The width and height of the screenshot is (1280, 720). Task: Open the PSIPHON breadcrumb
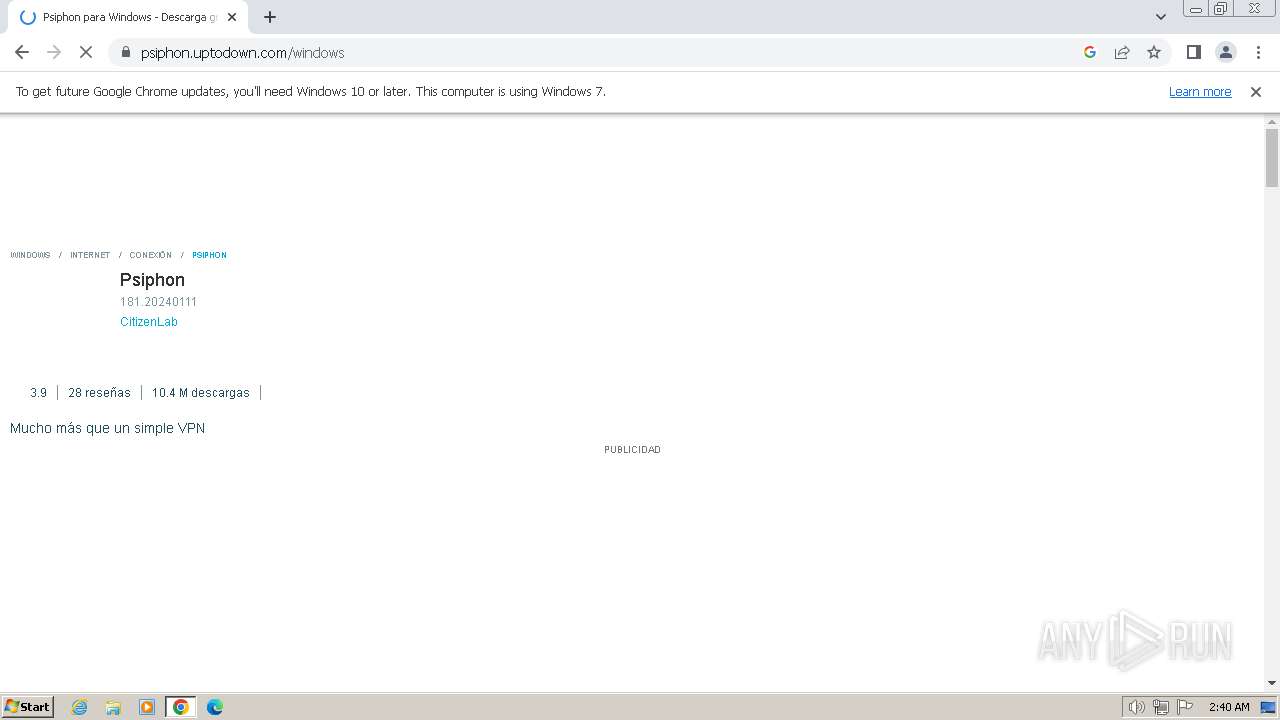point(209,255)
